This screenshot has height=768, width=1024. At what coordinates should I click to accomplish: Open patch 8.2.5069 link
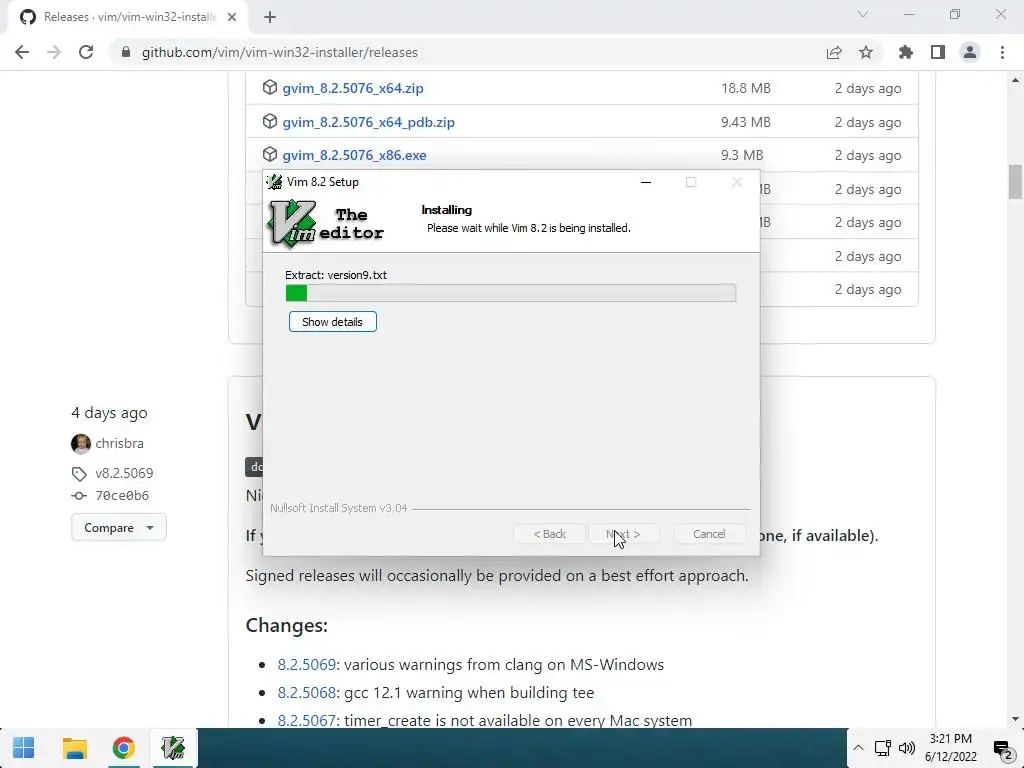point(306,665)
